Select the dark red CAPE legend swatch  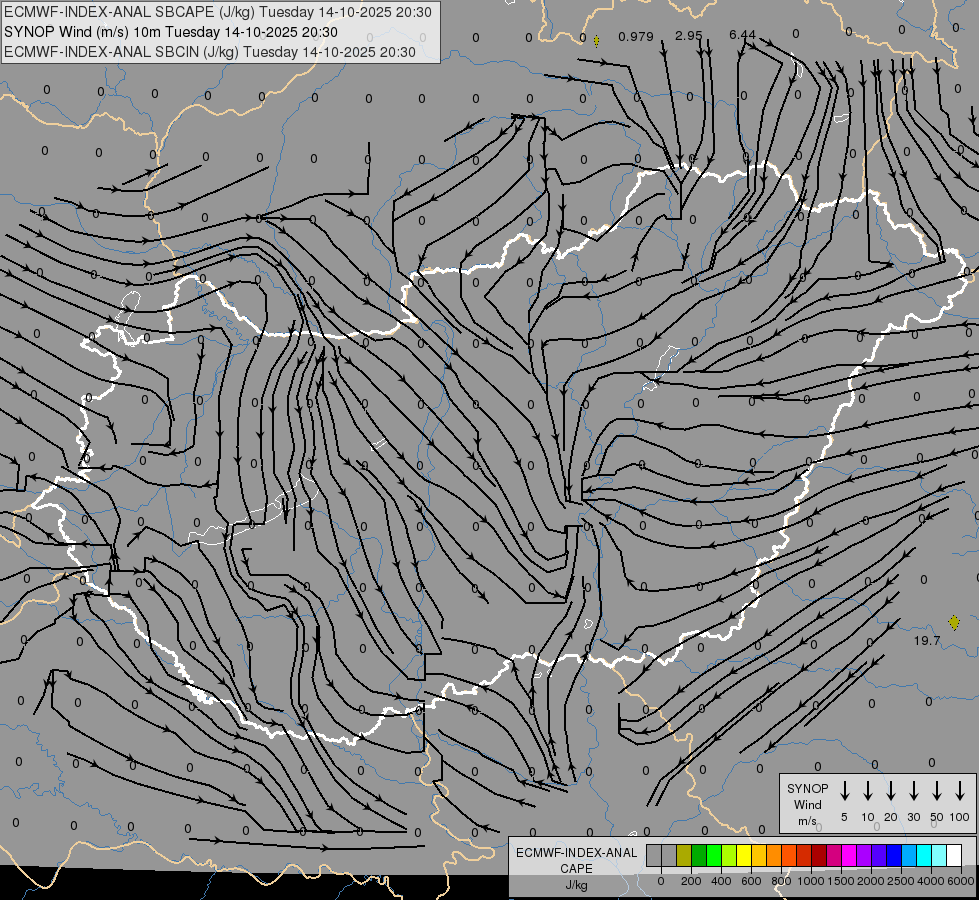pyautogui.click(x=819, y=855)
